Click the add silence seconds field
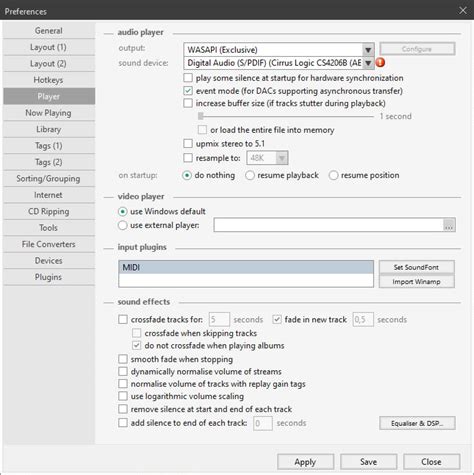474x475 pixels. [263, 423]
